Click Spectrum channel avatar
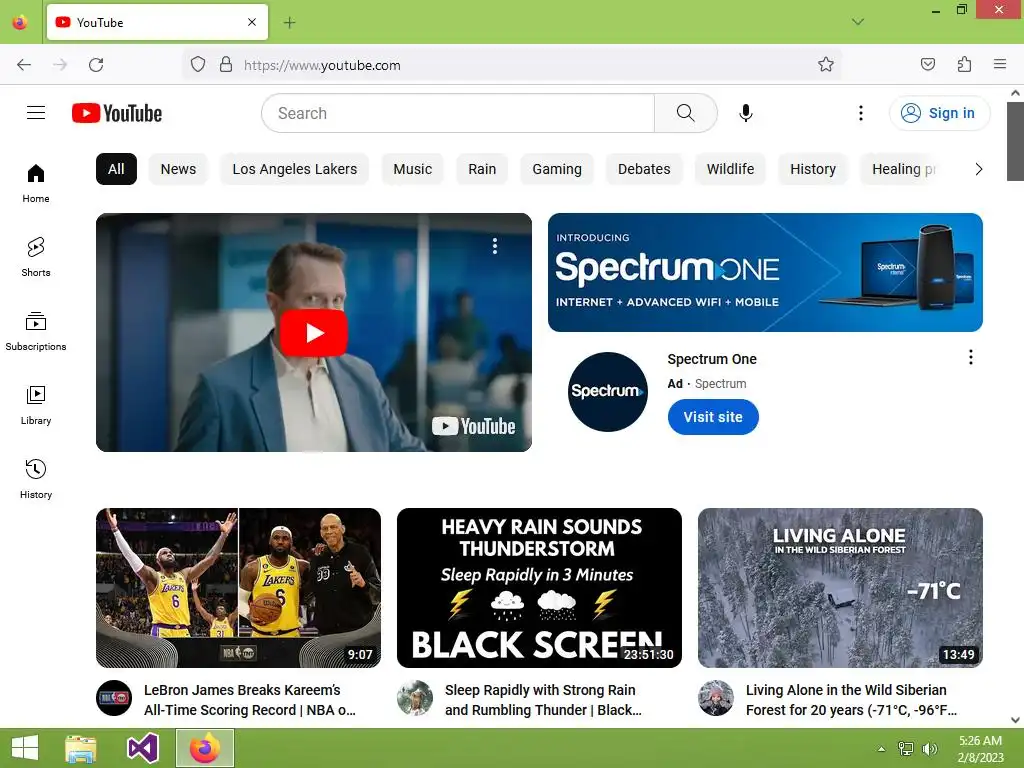 [x=607, y=392]
